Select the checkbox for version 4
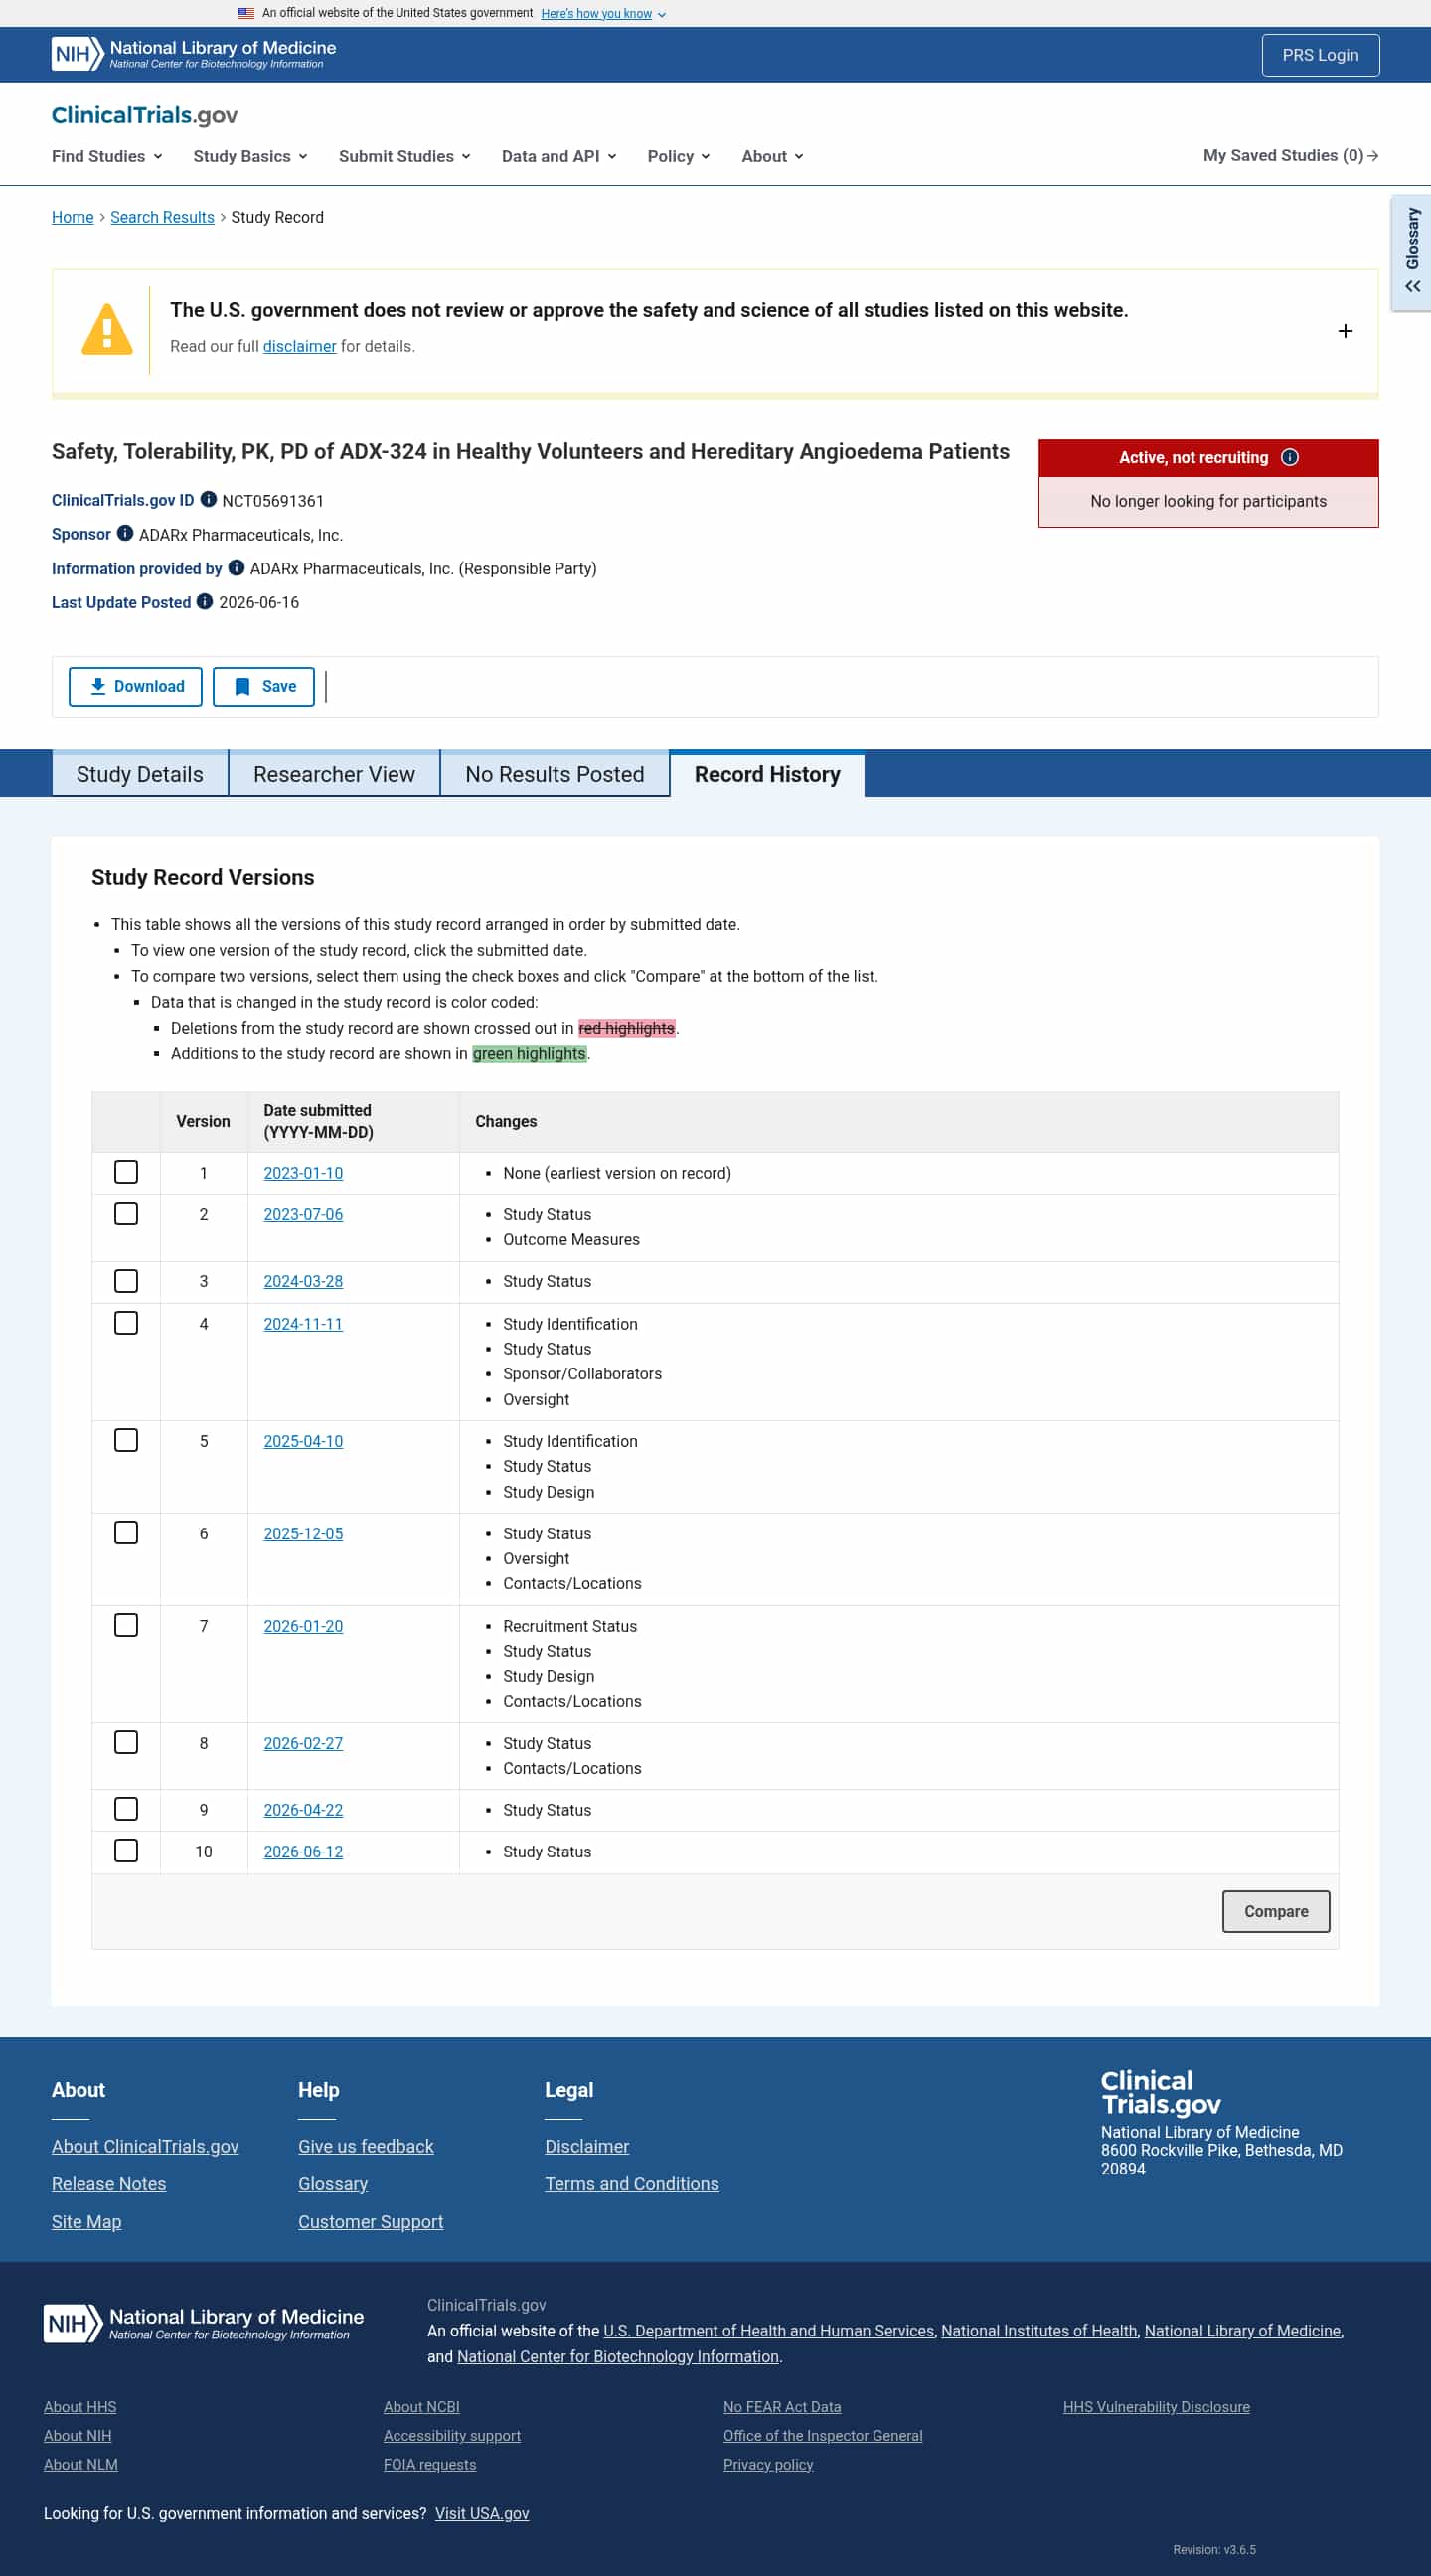The image size is (1431, 2576). tap(126, 1322)
